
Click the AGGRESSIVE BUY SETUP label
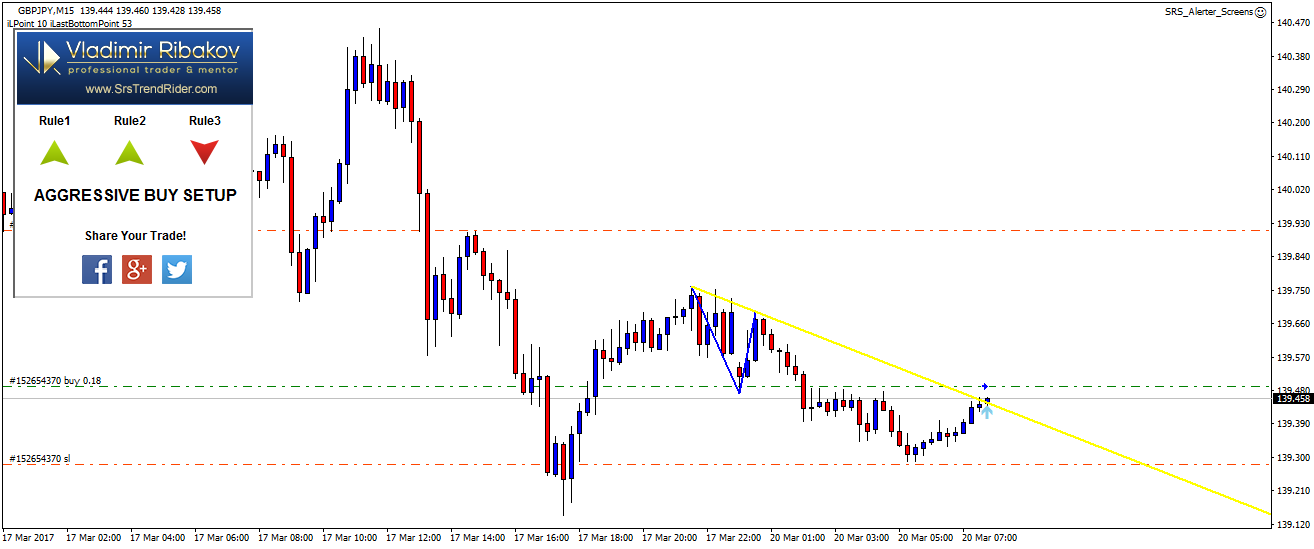click(135, 196)
